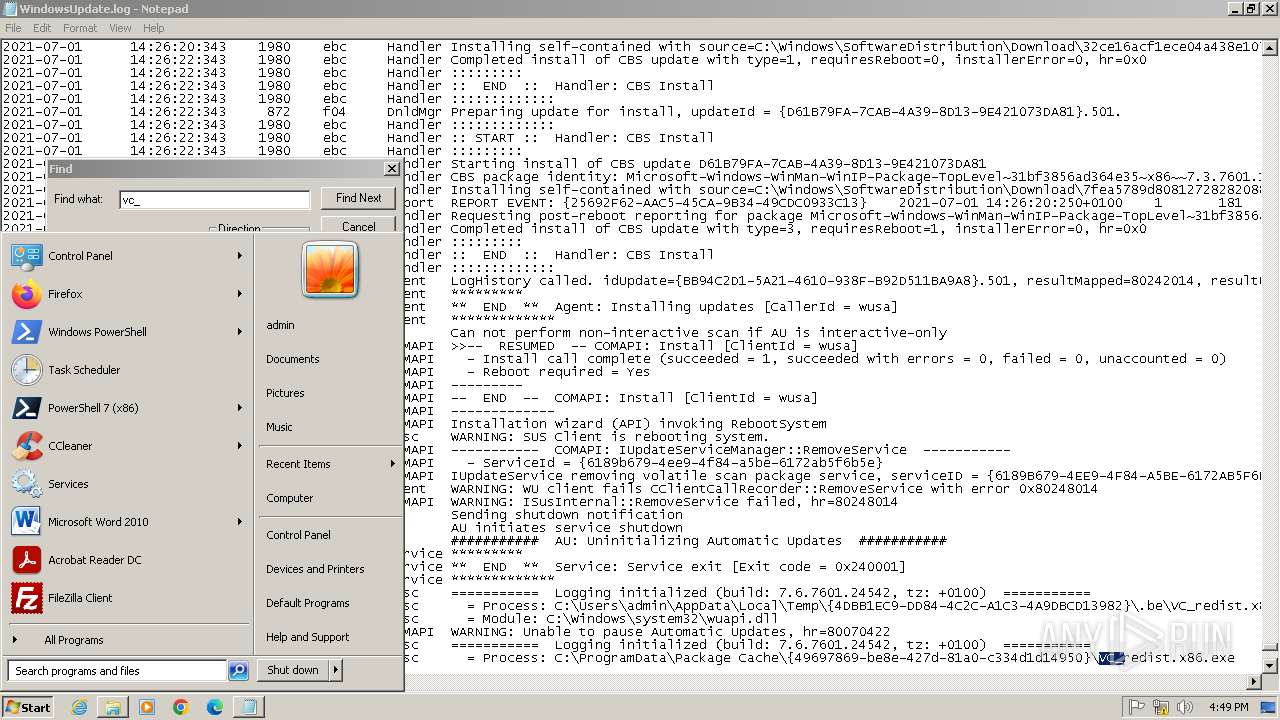
Task: Open PowerShell 7 (x86) from Start menu
Action: coord(27,408)
